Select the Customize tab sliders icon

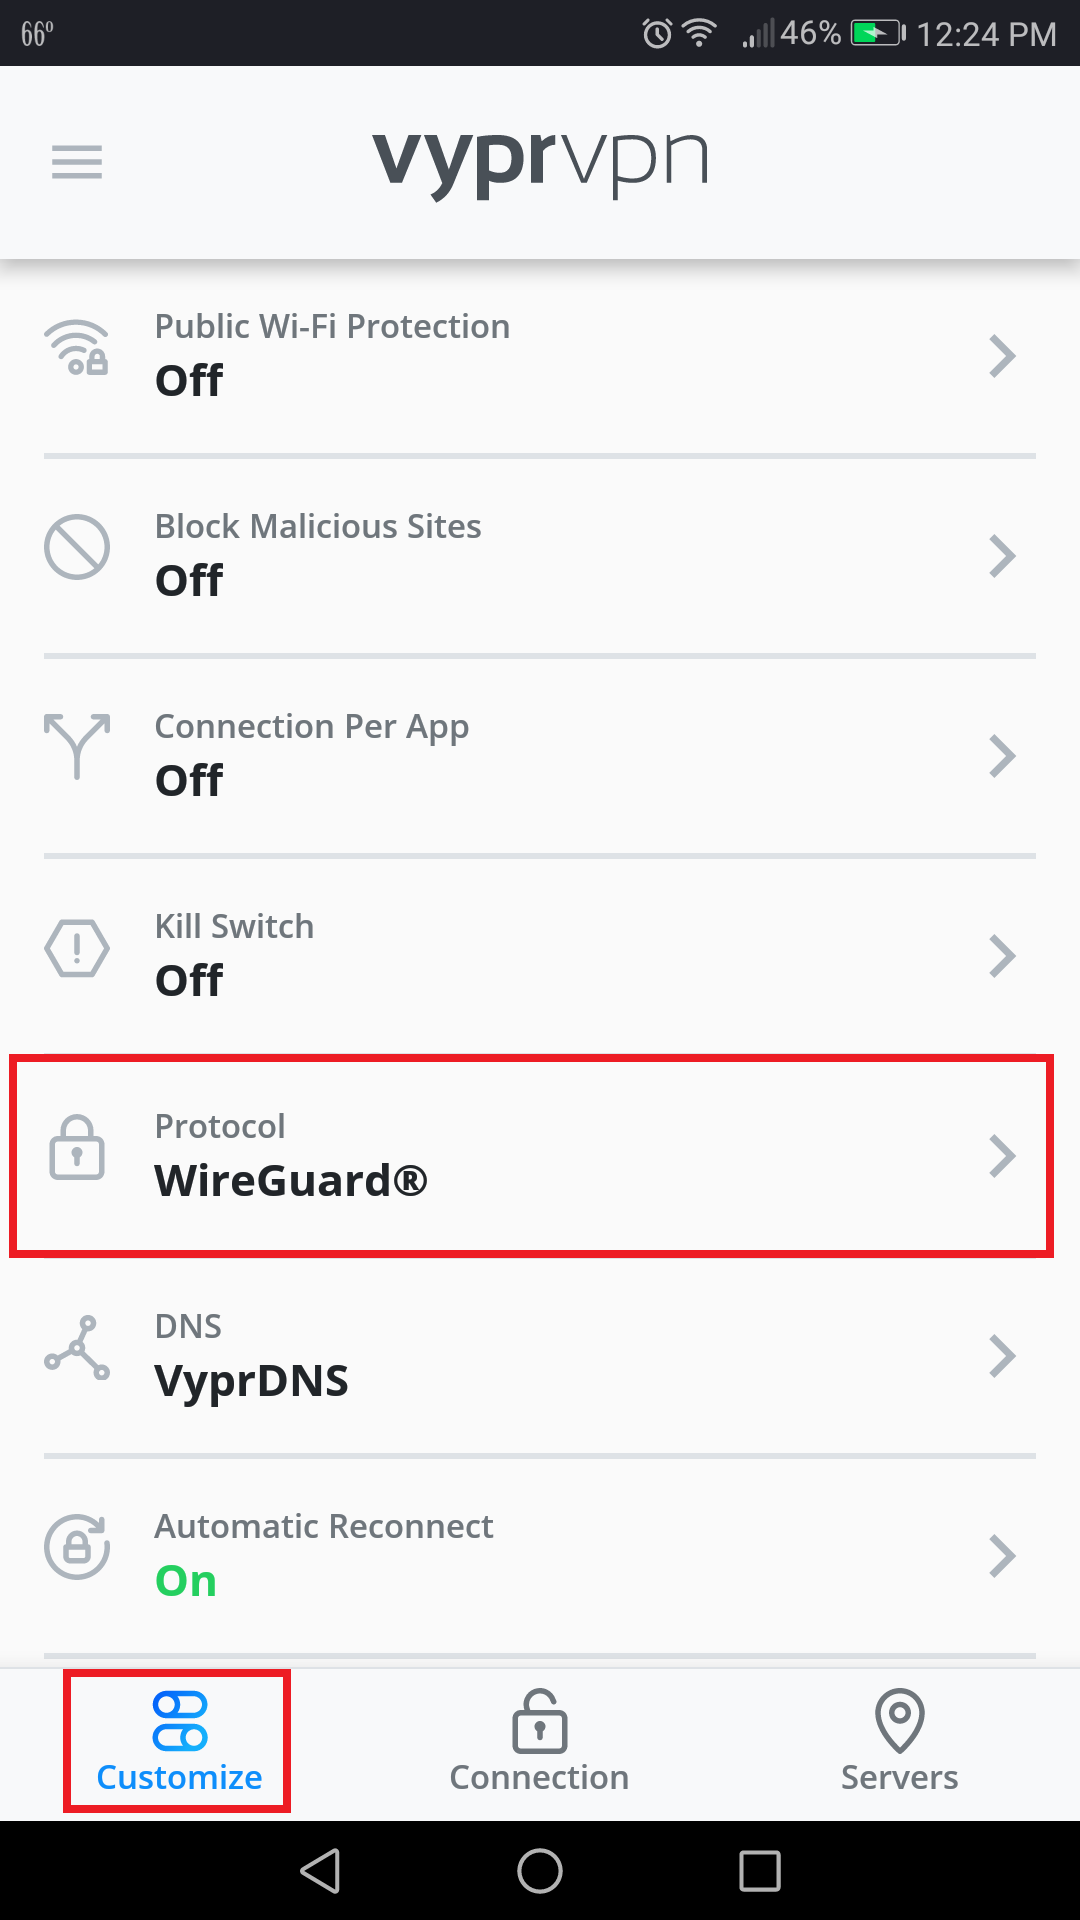pos(178,1718)
